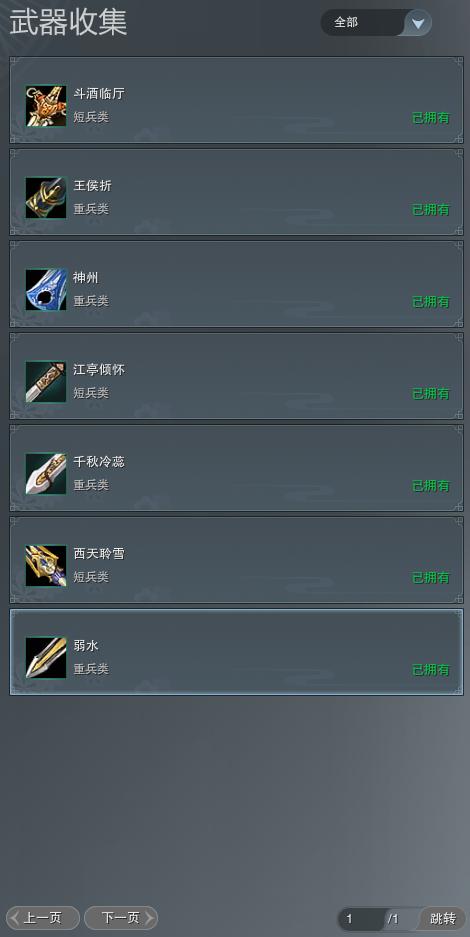Click 已拥有 label in 弱水 row
The width and height of the screenshot is (470, 937).
(x=431, y=670)
